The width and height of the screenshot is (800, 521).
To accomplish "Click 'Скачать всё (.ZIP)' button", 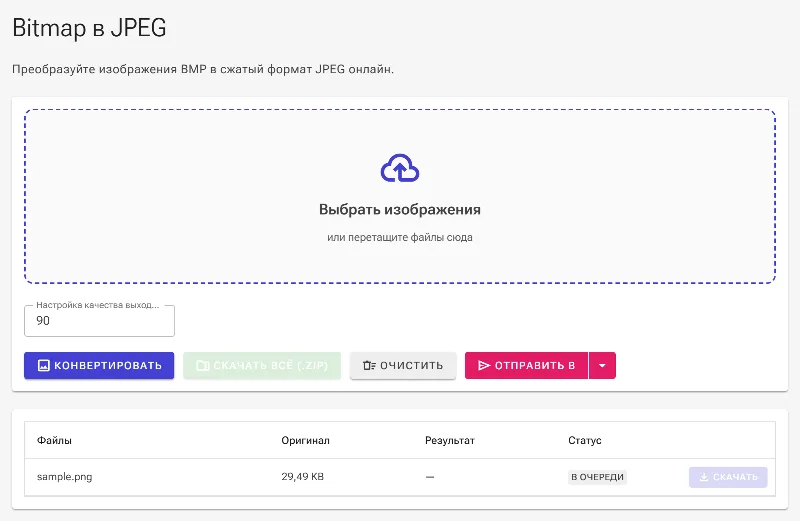I will pyautogui.click(x=262, y=365).
